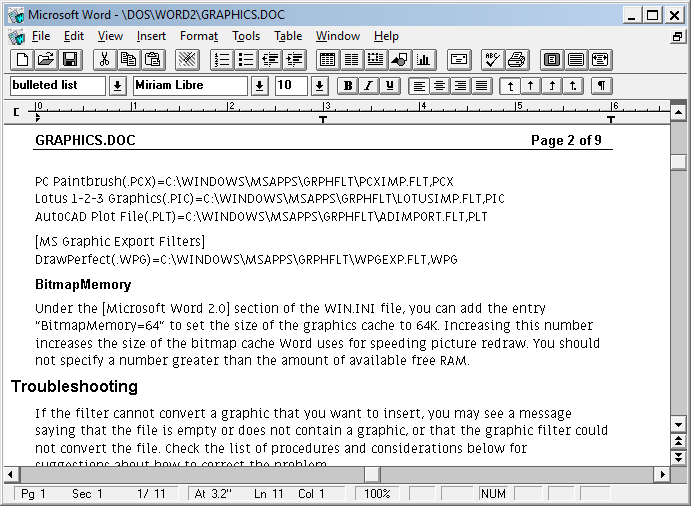Click the horizontal scrollbar left arrow

(12, 474)
